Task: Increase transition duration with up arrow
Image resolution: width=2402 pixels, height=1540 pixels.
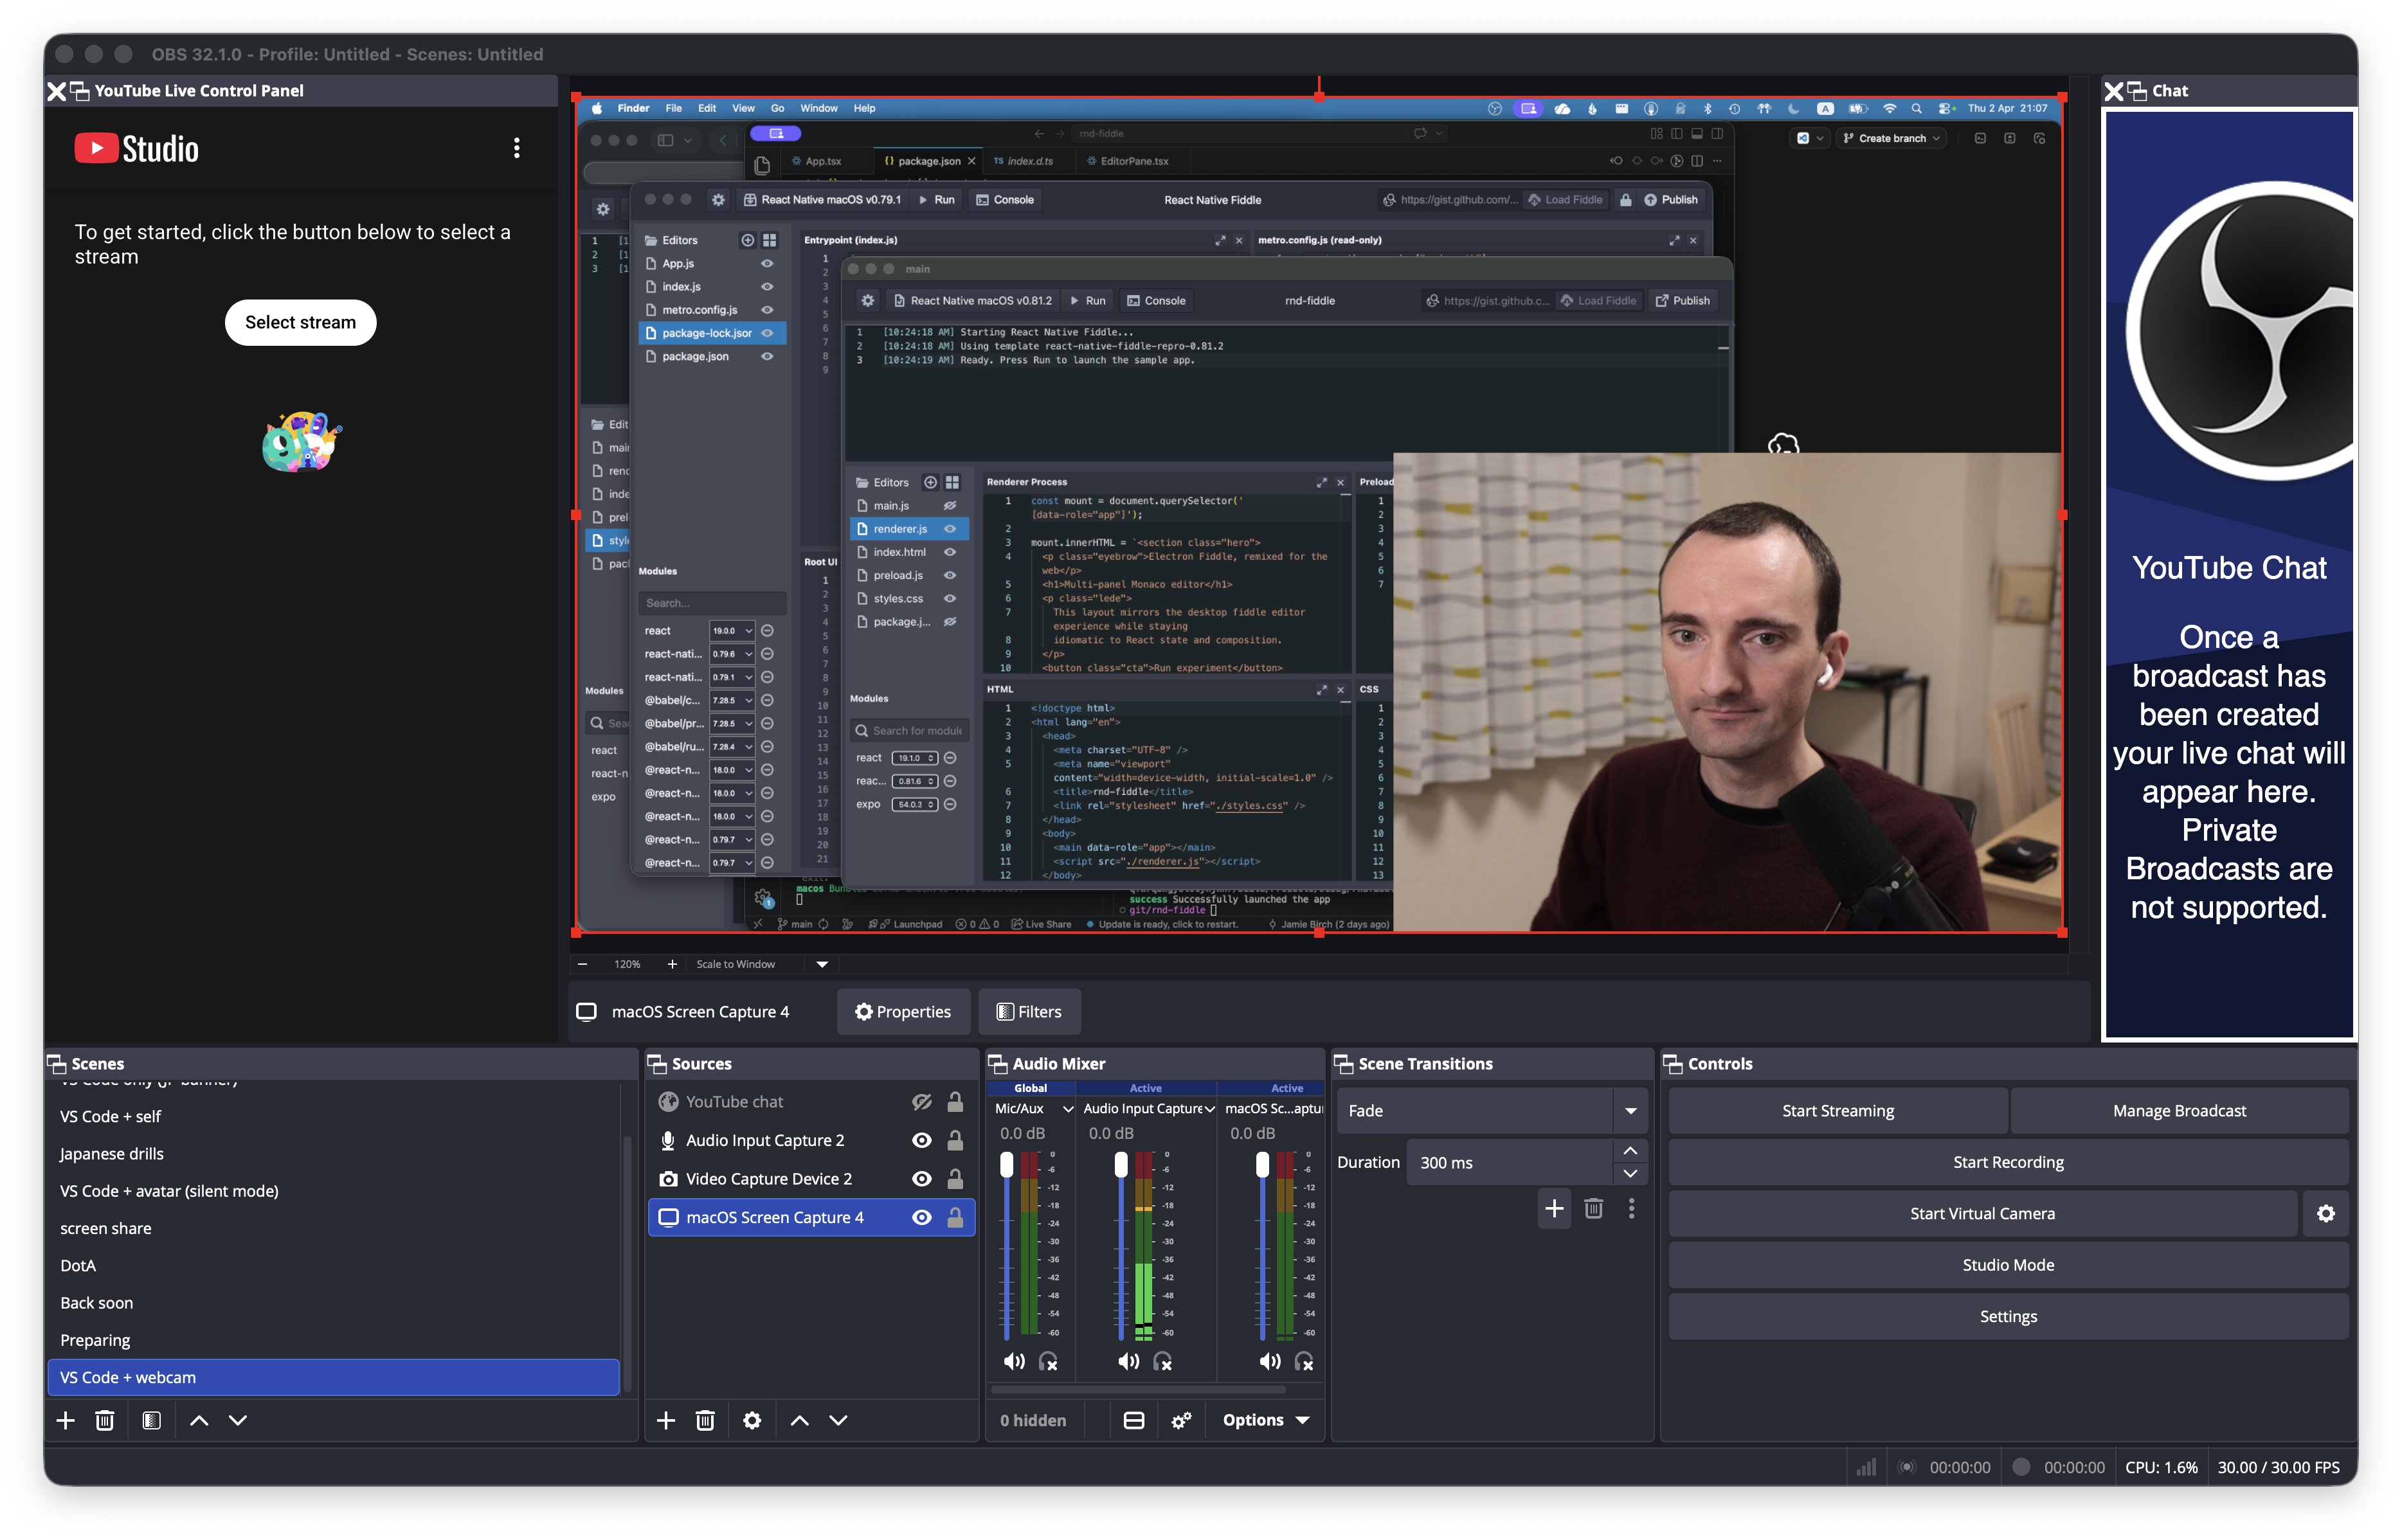Action: (1630, 1151)
